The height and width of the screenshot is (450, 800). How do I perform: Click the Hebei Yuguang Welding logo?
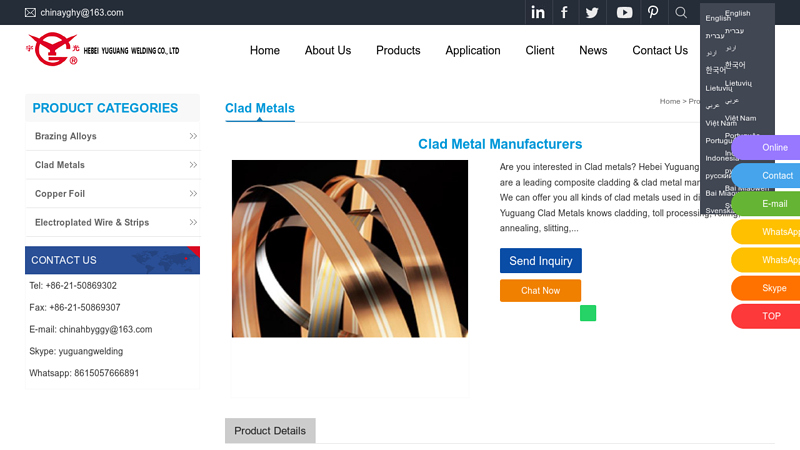point(103,49)
